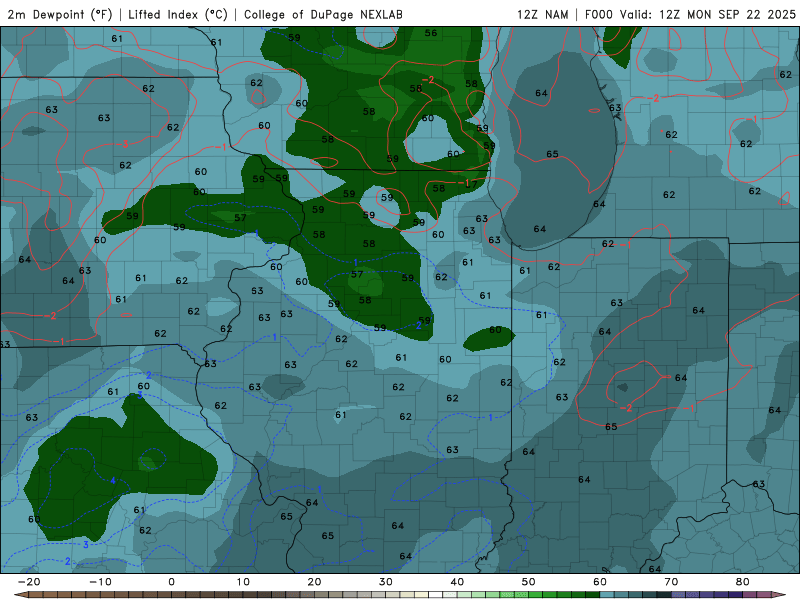This screenshot has height=600, width=800.
Task: Click the 56 dewpoint value on the map
Action: click(x=431, y=33)
